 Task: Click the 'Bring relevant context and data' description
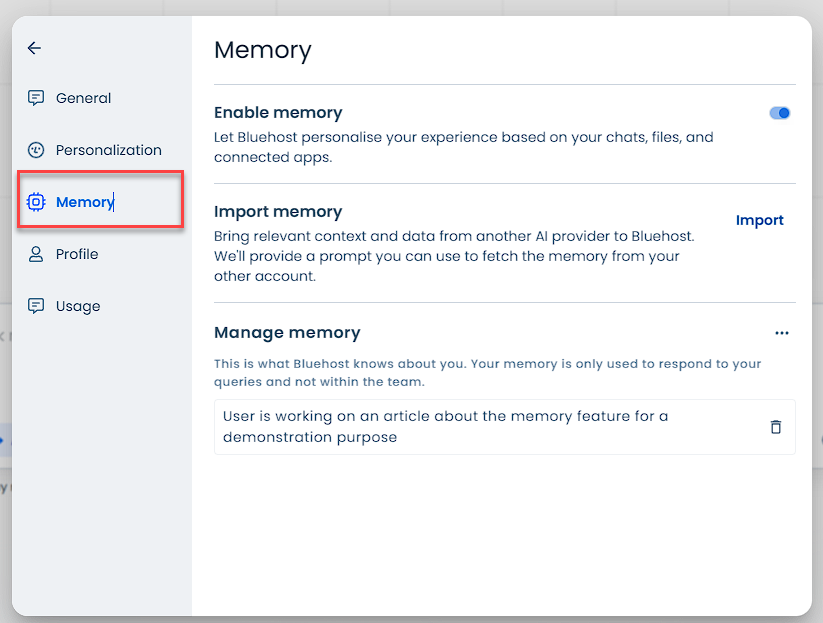tap(454, 256)
